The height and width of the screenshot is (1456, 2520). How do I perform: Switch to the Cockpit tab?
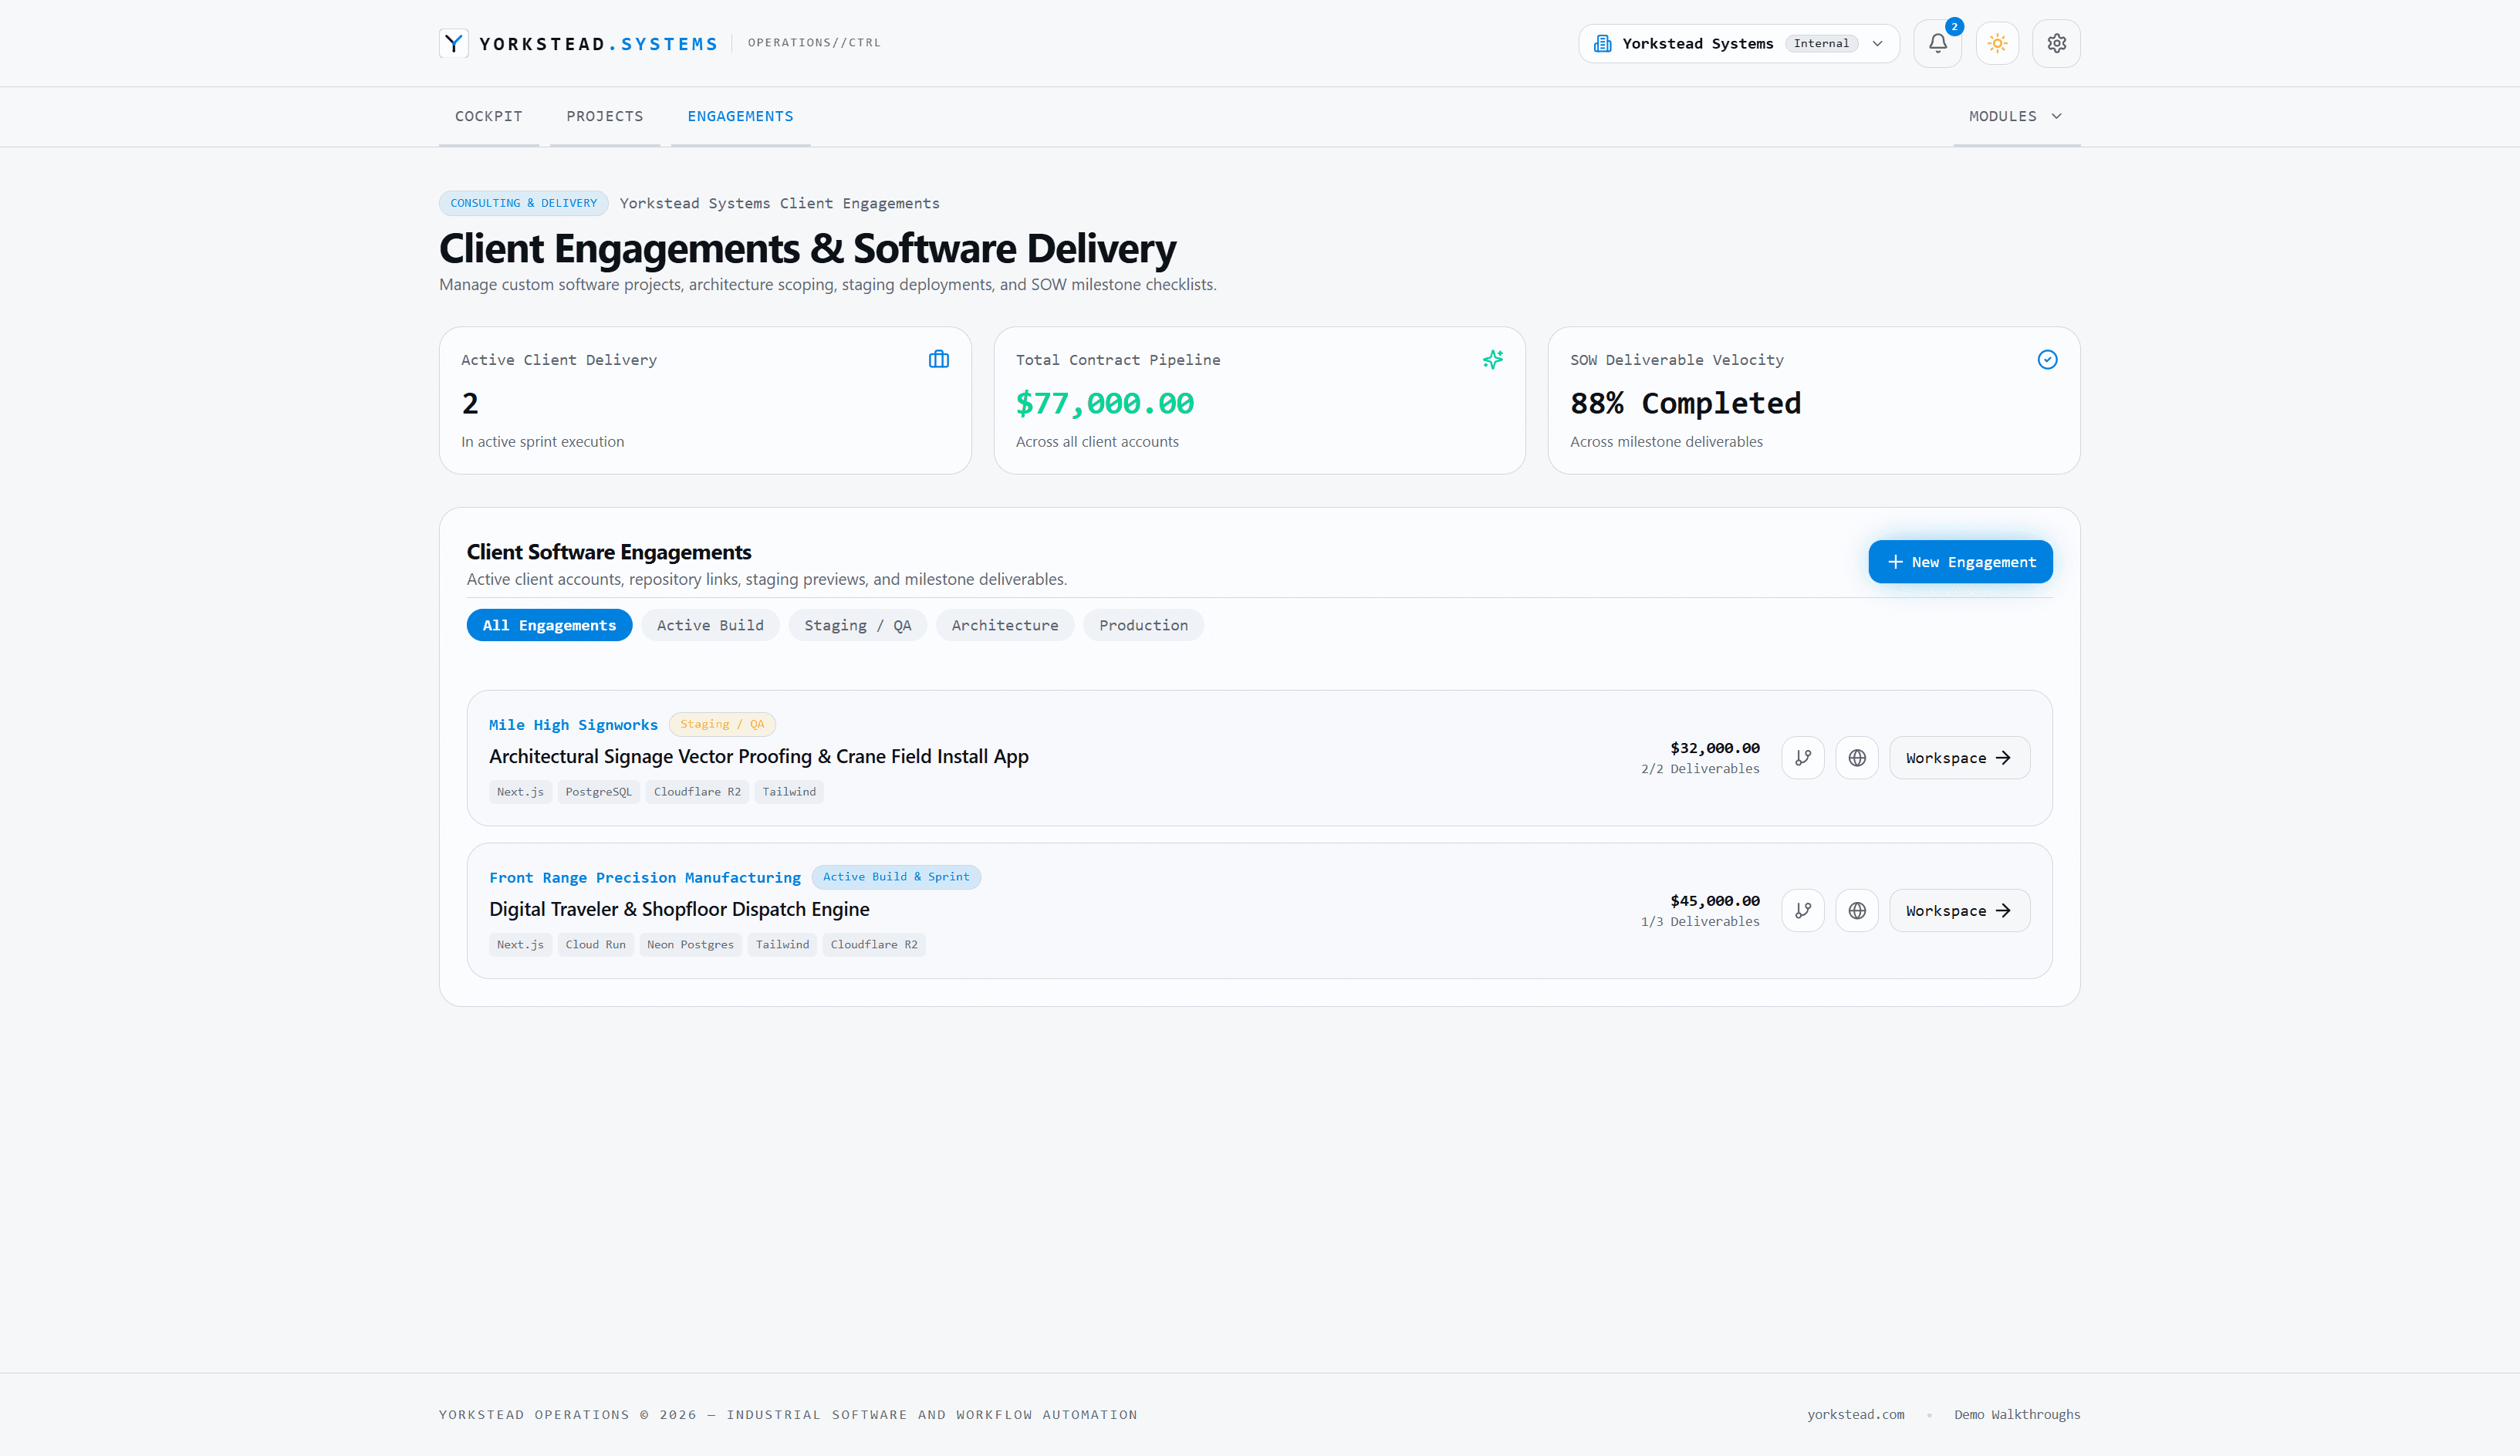(488, 116)
